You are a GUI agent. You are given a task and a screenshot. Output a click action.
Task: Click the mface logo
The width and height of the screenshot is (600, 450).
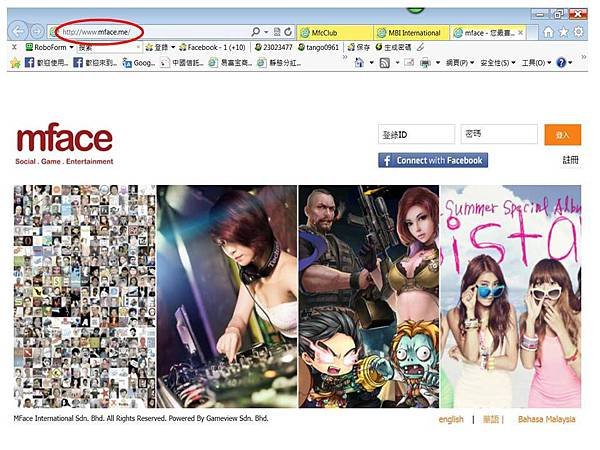click(x=64, y=143)
